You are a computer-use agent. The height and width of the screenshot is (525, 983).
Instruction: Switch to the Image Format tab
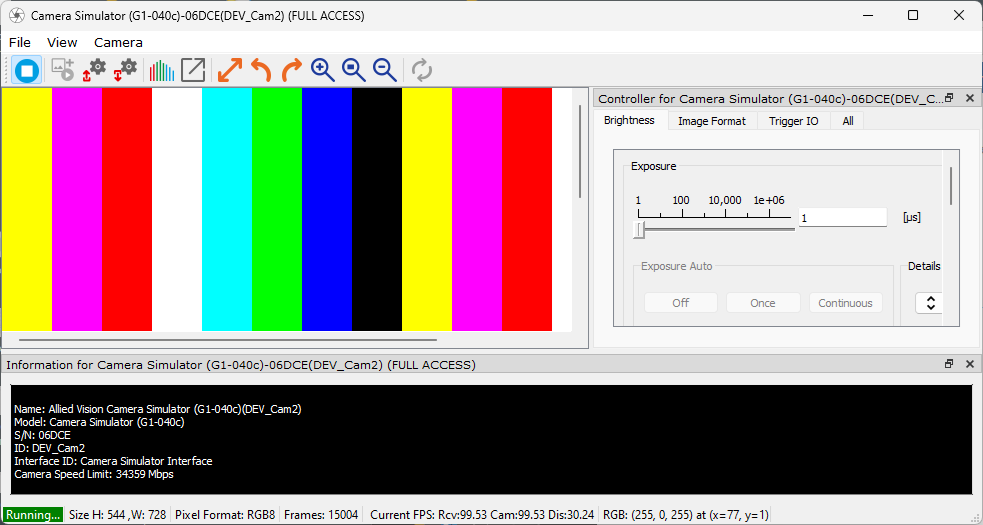[711, 121]
